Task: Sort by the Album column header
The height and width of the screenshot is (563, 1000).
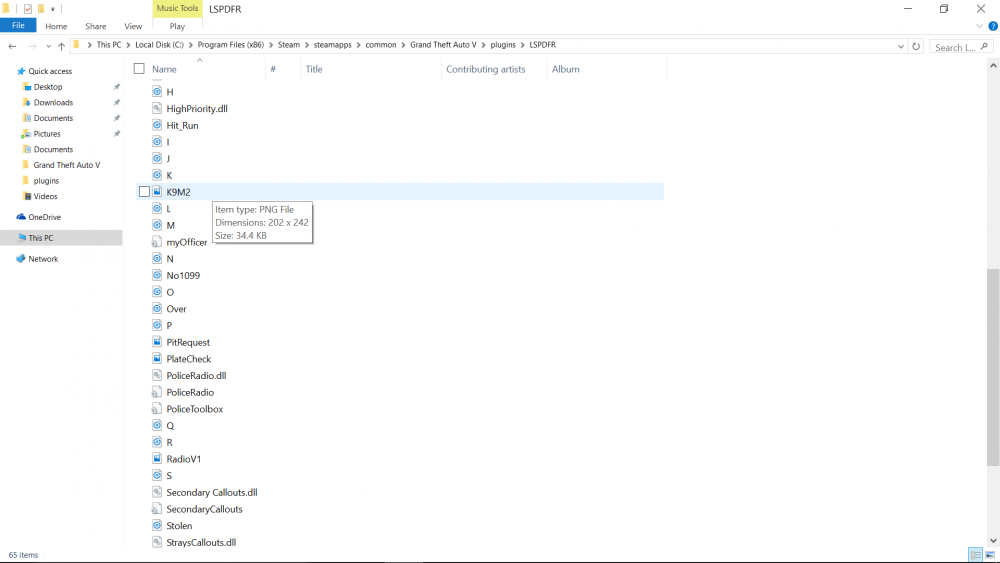Action: [566, 69]
